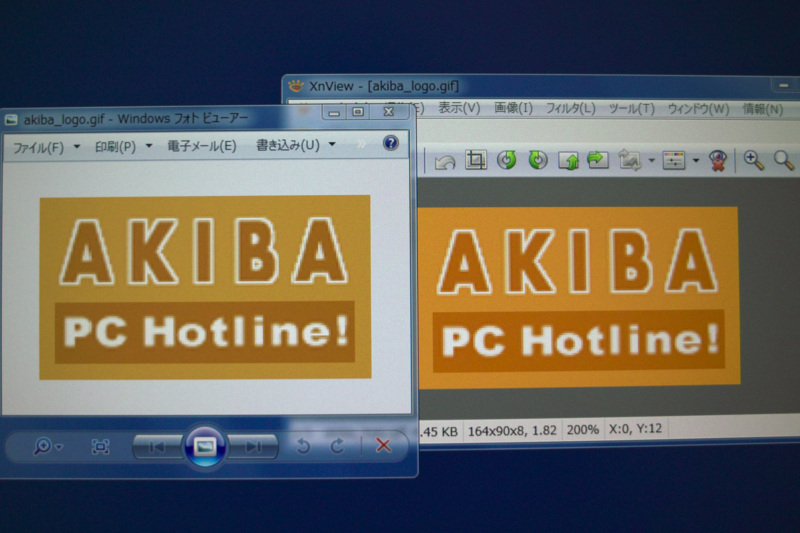Show hidden toolbar items chevron in Photo Viewer
The height and width of the screenshot is (533, 800).
pos(361,144)
